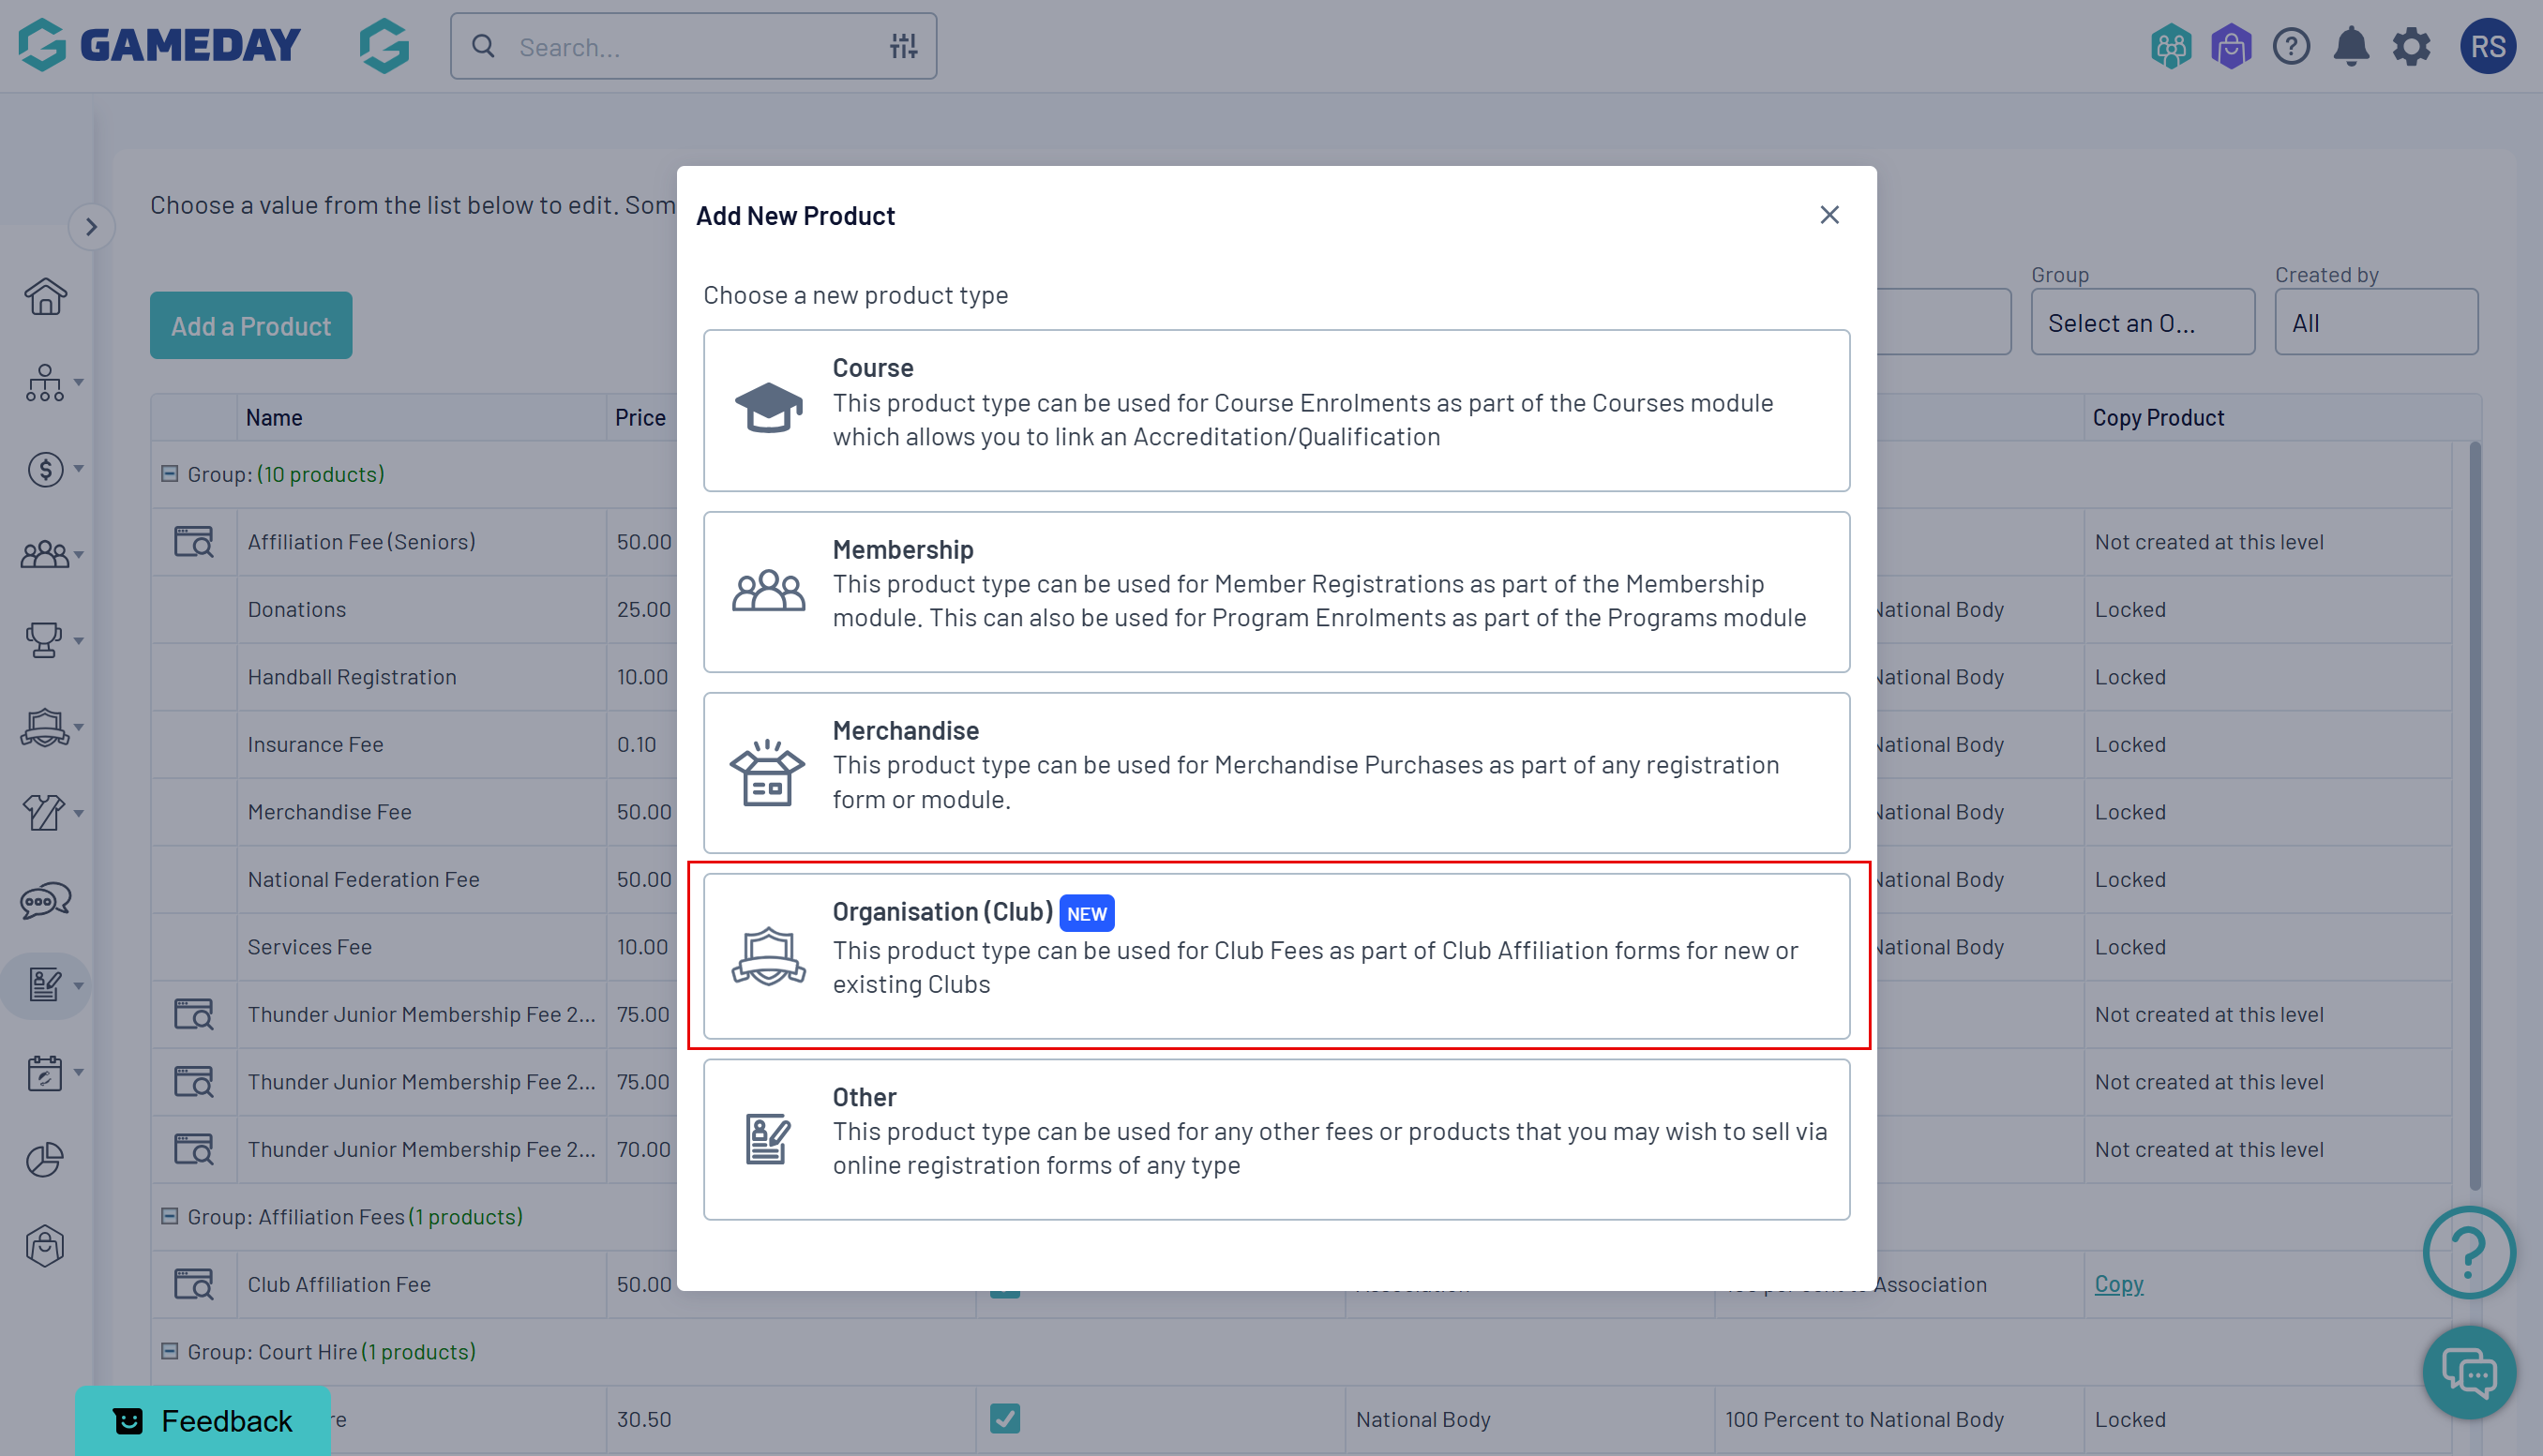Open the Created by dropdown

pyautogui.click(x=2375, y=322)
